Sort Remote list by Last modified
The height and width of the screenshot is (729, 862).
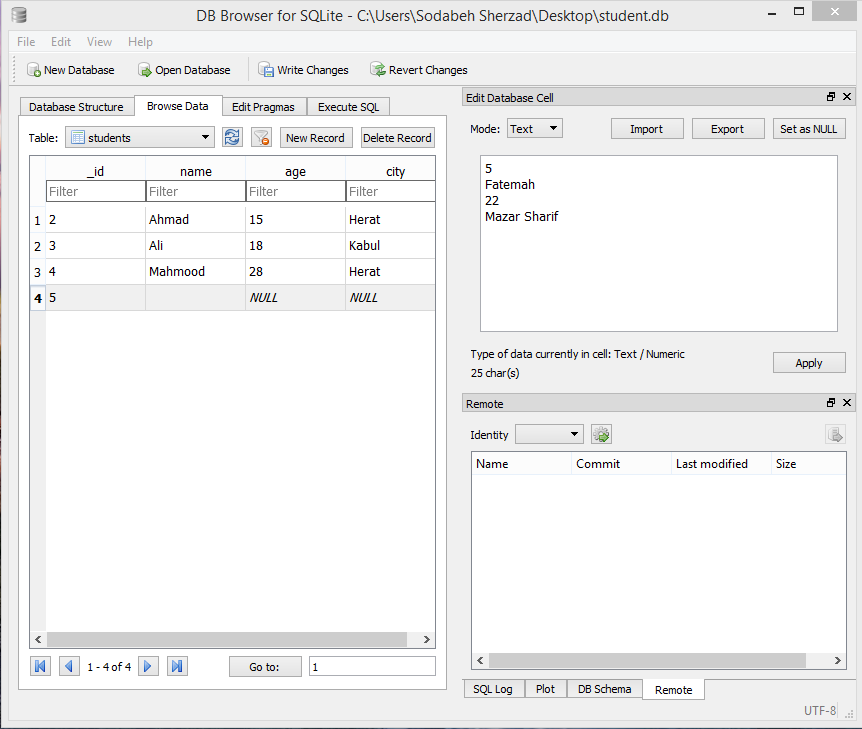(x=721, y=463)
